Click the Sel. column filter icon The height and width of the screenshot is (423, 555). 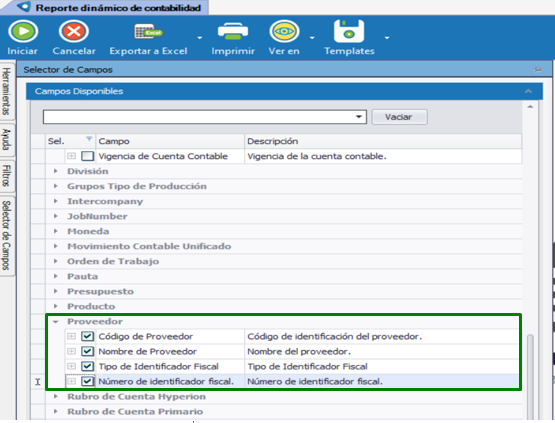pos(89,138)
